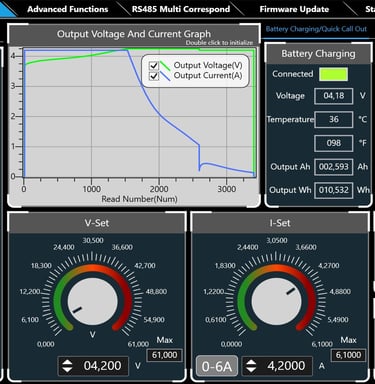
Task: Click 'Double click to initialize' hint text
Action: click(219, 43)
